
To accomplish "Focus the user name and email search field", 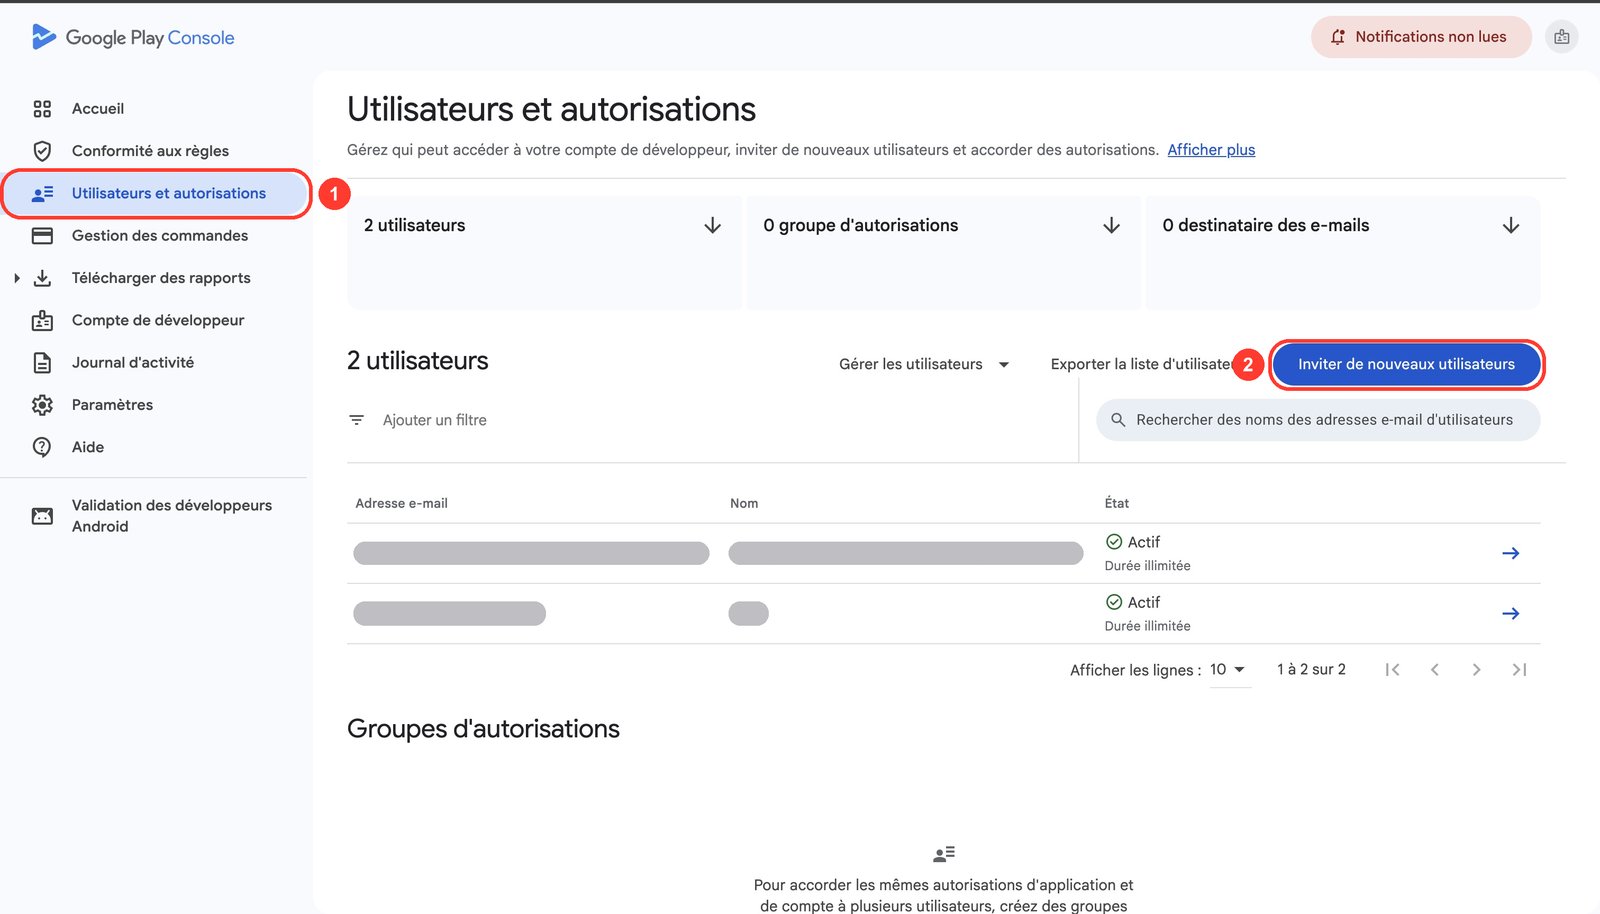I will pyautogui.click(x=1318, y=420).
